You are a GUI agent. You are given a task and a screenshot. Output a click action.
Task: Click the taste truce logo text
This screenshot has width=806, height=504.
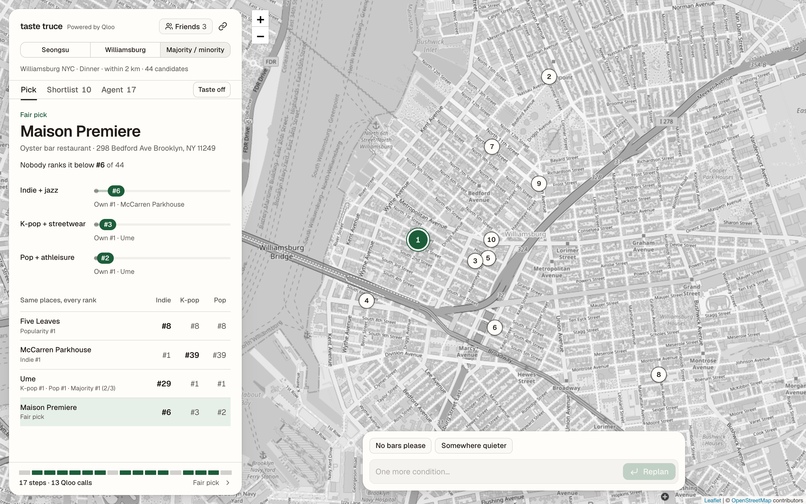coord(41,26)
